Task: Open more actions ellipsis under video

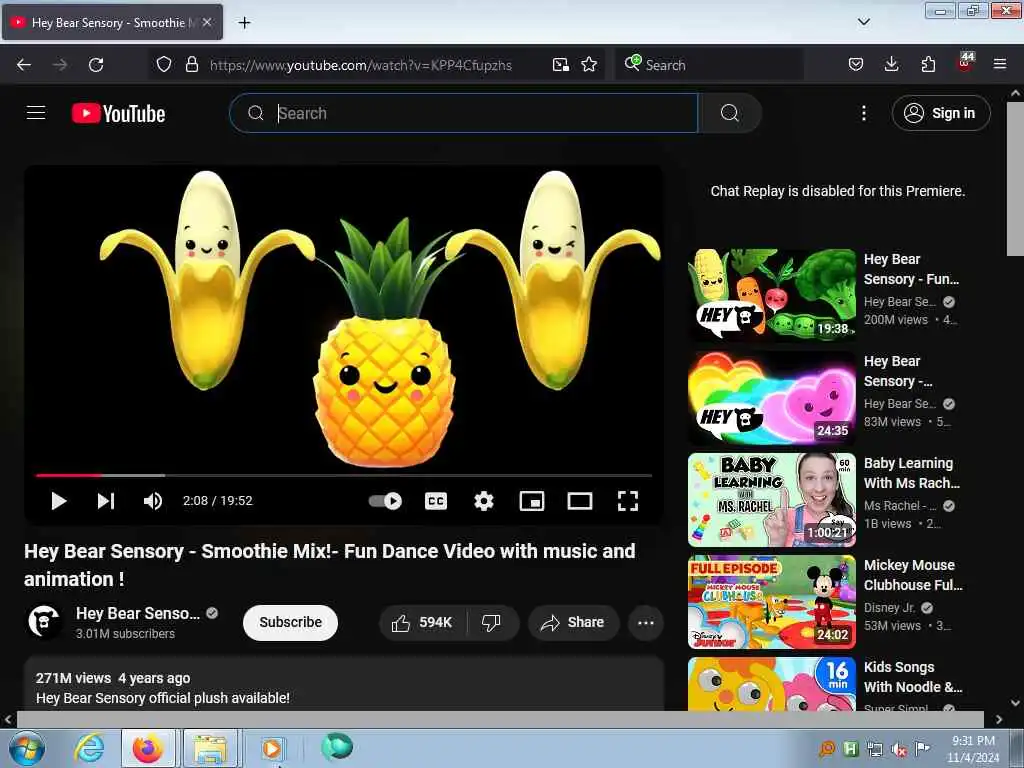Action: point(646,622)
